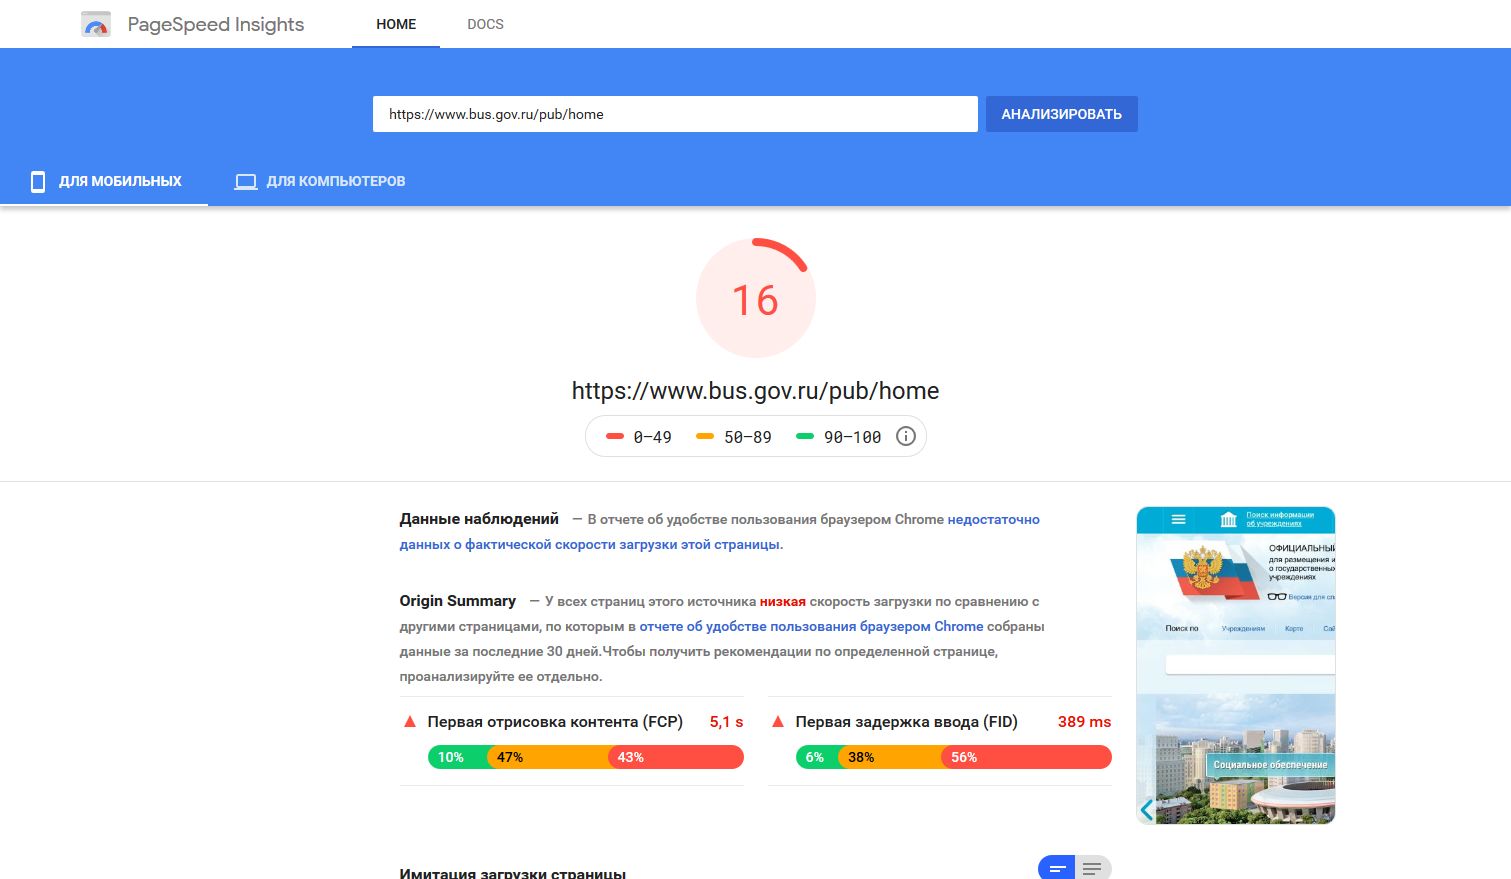Click the FID value 389 ms

coord(1084,721)
